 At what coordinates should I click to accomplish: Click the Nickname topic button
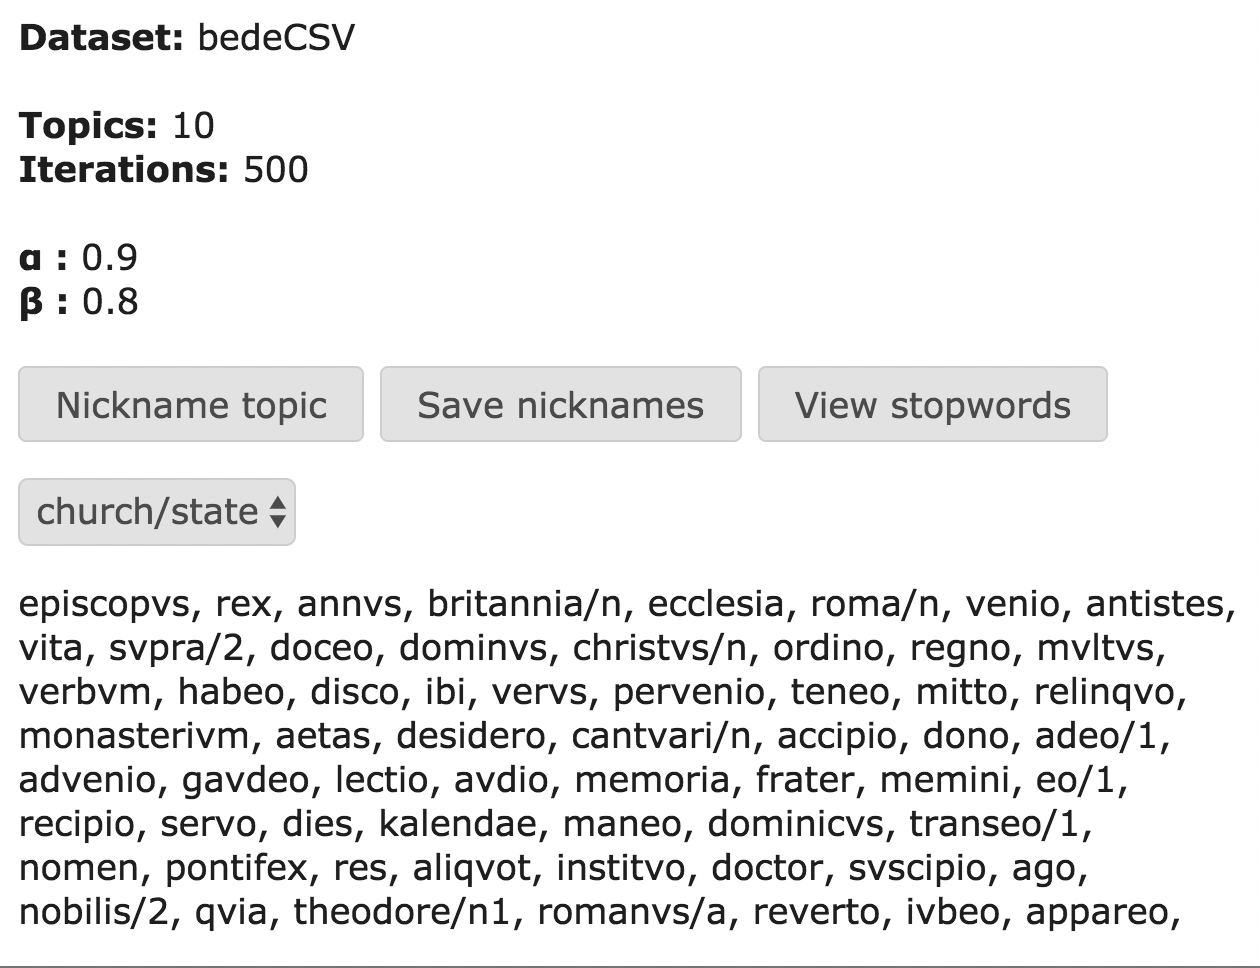[x=191, y=405]
